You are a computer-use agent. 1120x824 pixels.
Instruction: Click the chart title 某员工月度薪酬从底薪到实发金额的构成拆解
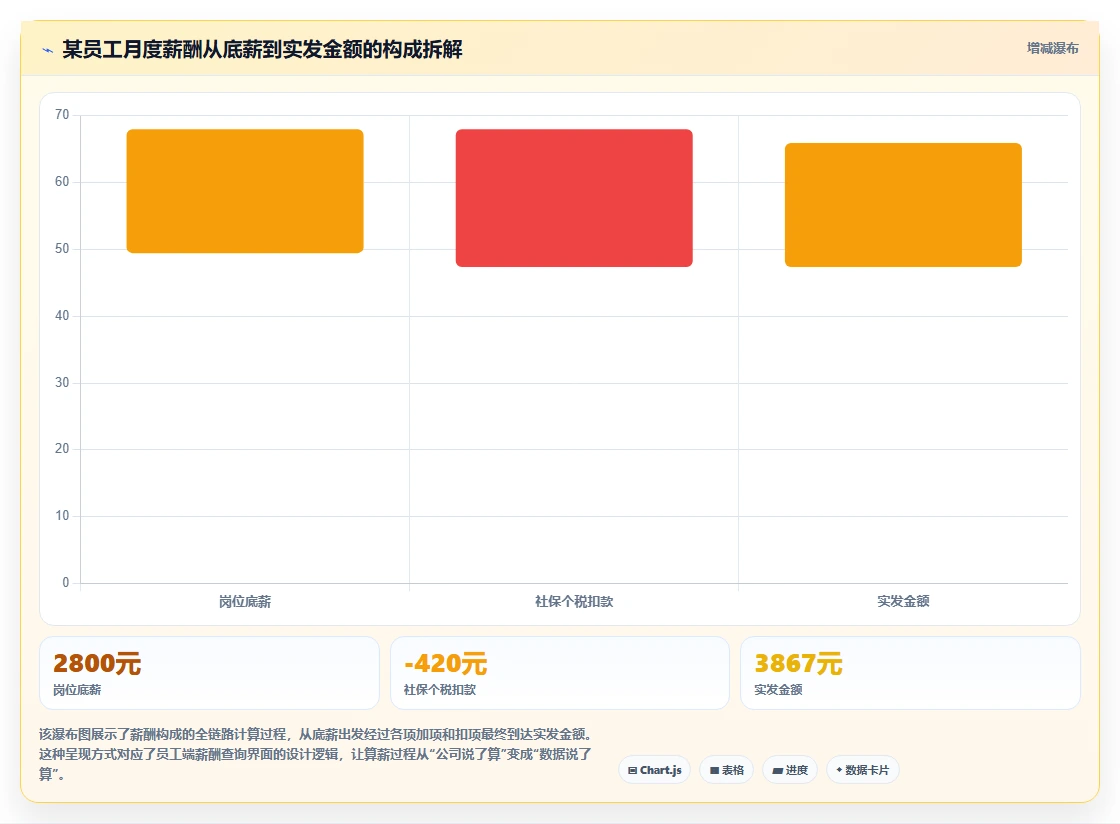tap(262, 49)
